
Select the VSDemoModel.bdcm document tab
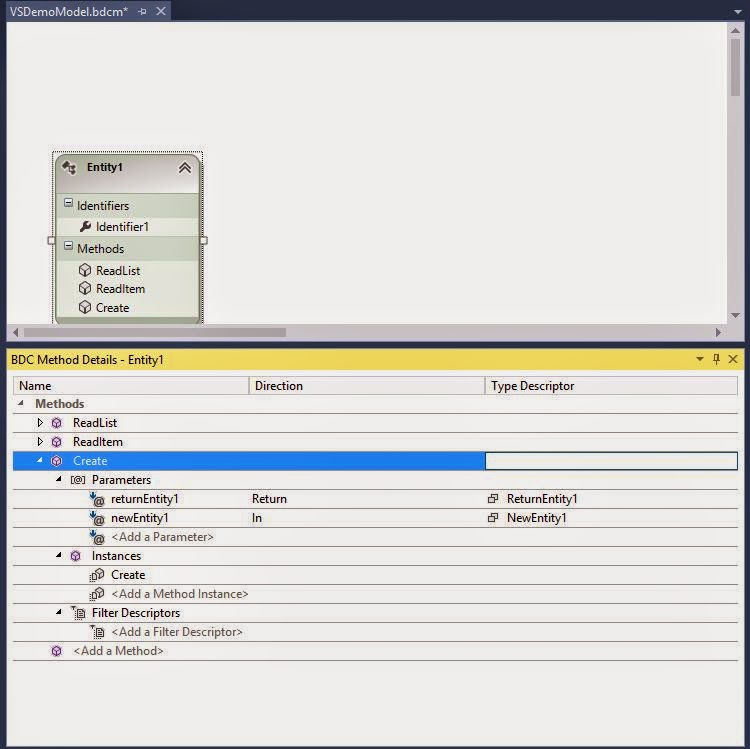(69, 11)
